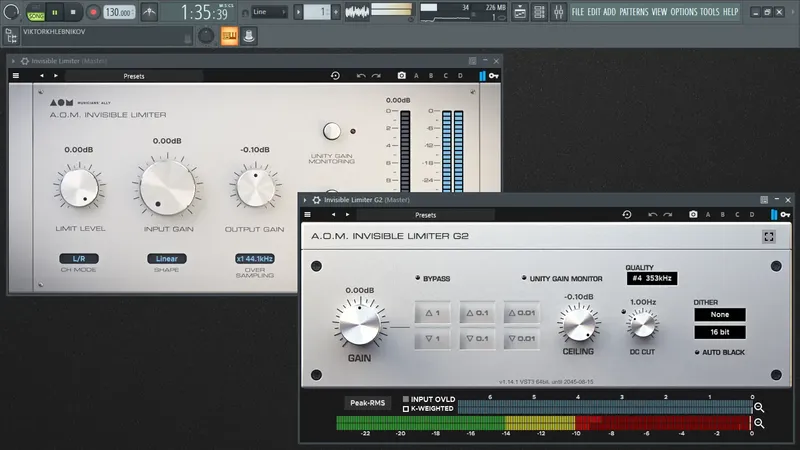The width and height of the screenshot is (800, 450).
Task: Open the OPTIONS menu
Action: (x=684, y=12)
